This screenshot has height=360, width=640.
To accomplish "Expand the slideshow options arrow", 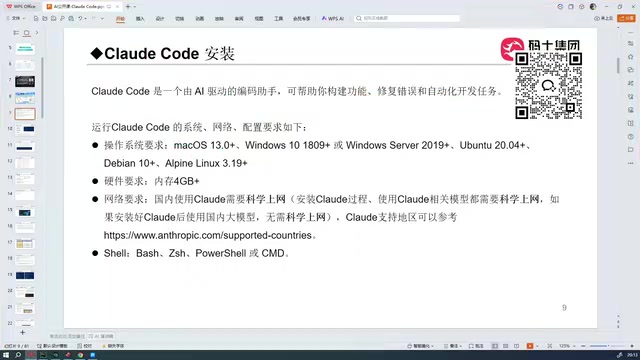I will [537, 346].
